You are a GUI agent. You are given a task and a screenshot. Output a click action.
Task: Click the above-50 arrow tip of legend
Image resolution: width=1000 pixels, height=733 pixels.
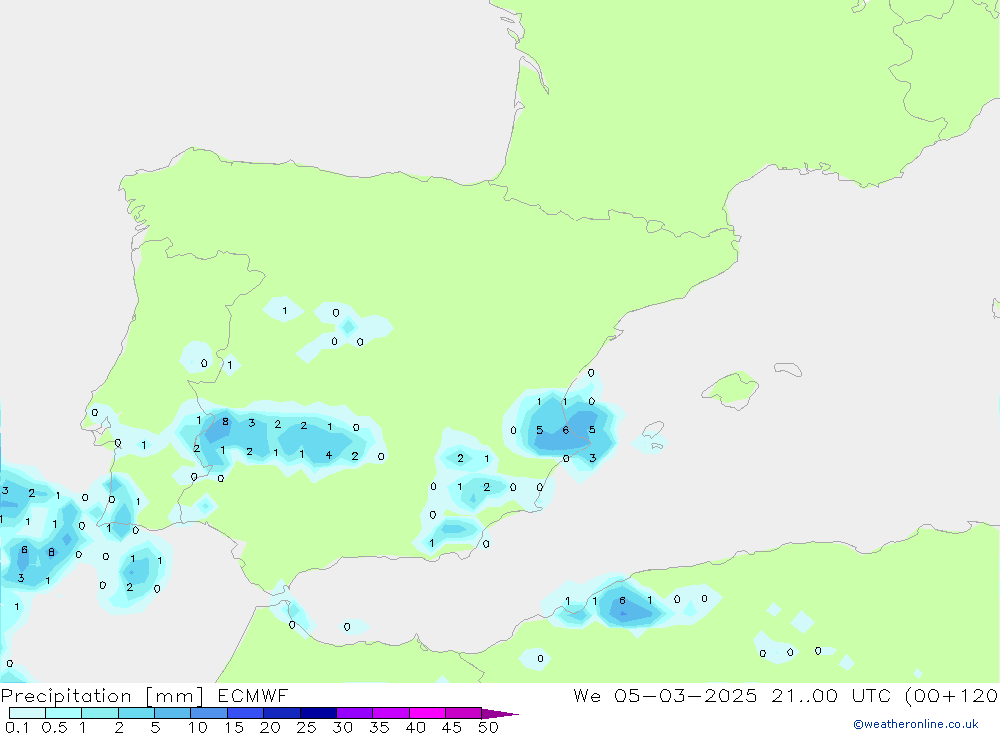point(499,714)
